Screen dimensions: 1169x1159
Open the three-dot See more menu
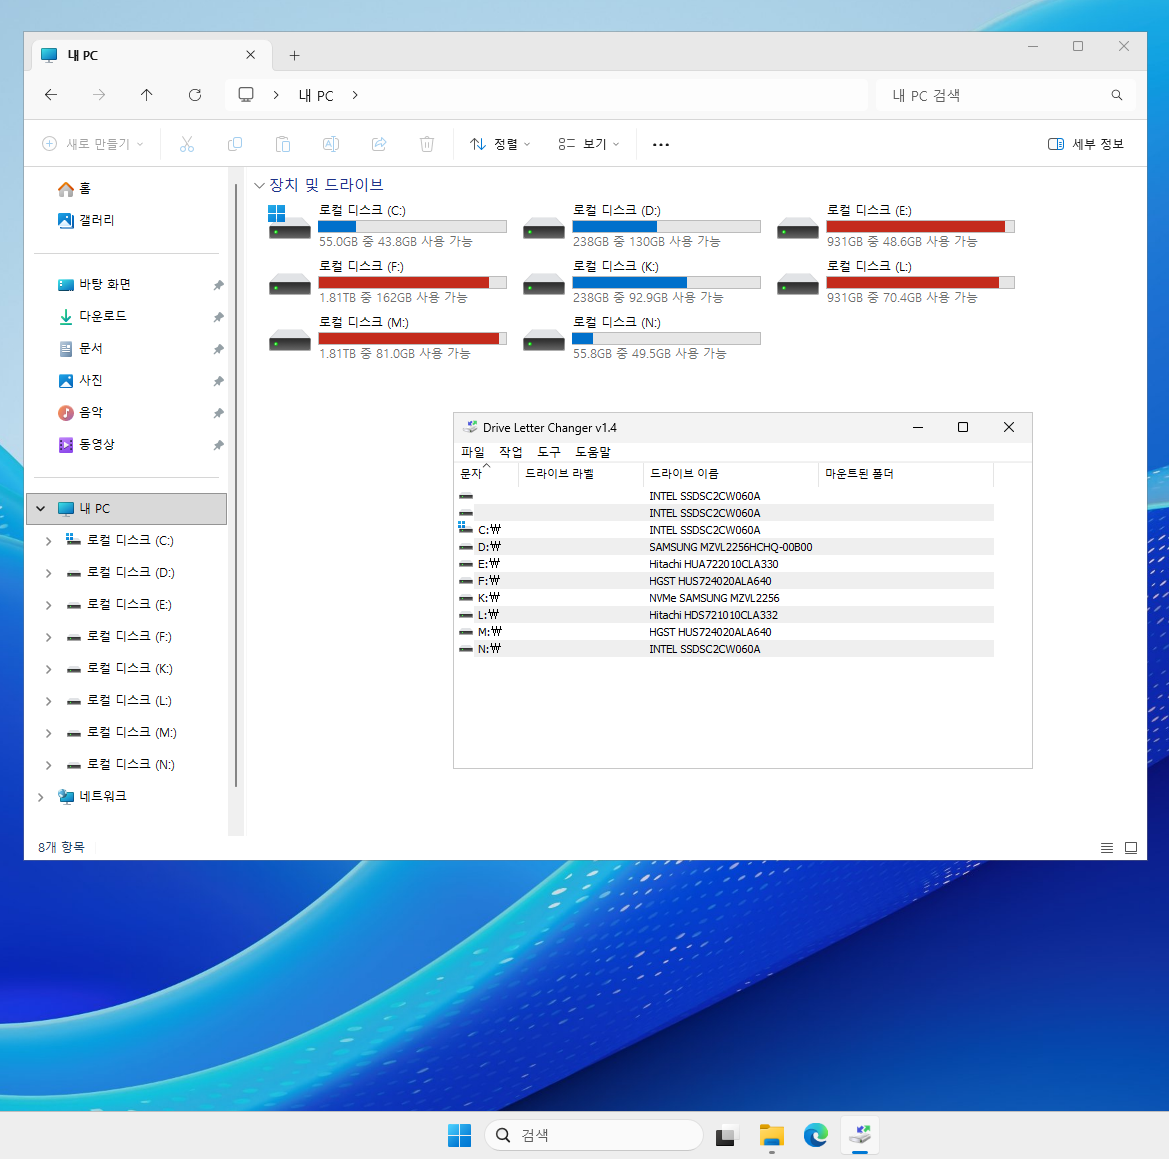click(661, 145)
